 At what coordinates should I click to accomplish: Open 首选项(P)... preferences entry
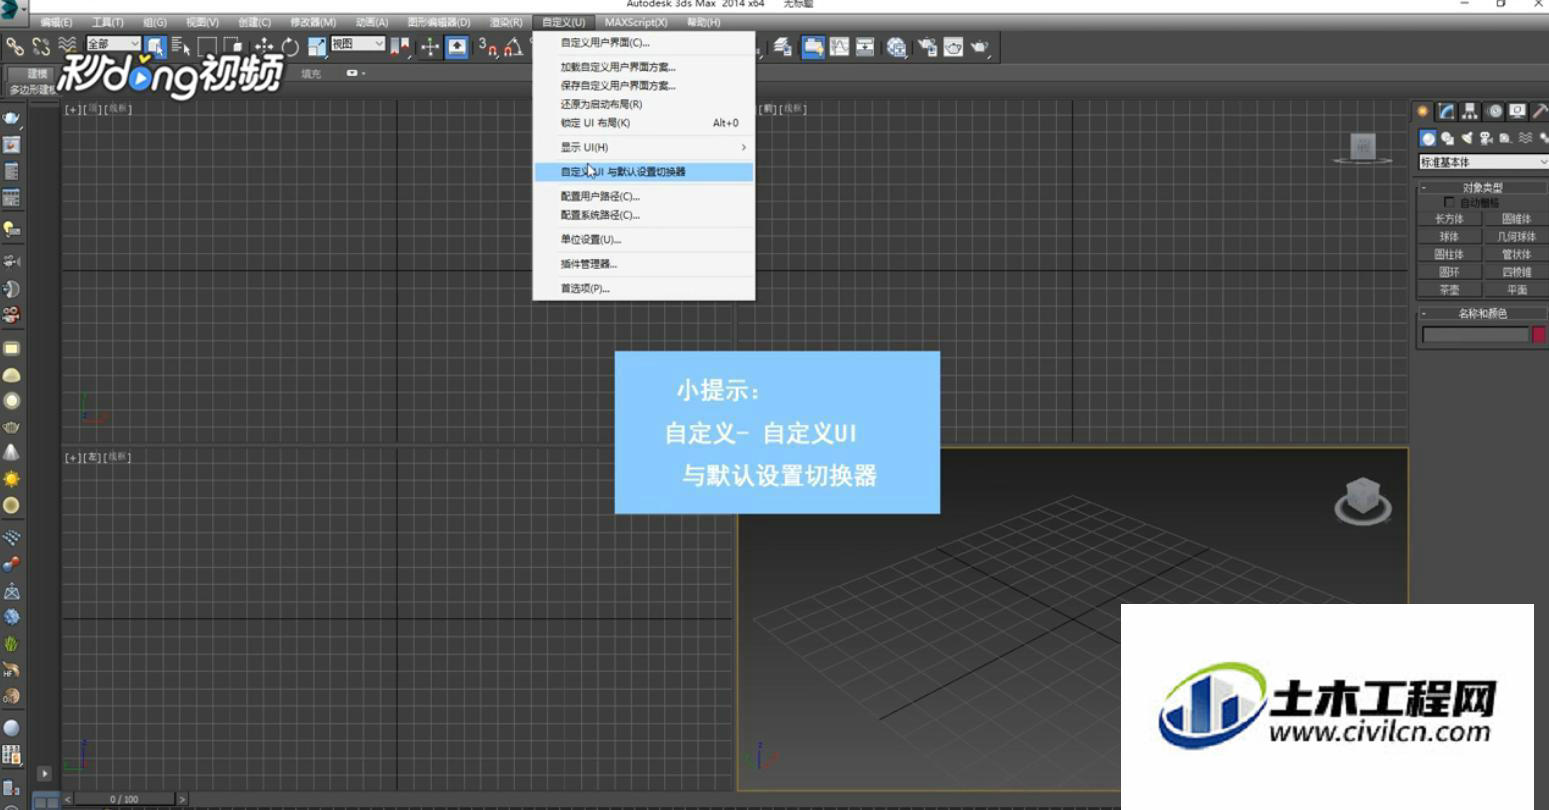tap(644, 289)
